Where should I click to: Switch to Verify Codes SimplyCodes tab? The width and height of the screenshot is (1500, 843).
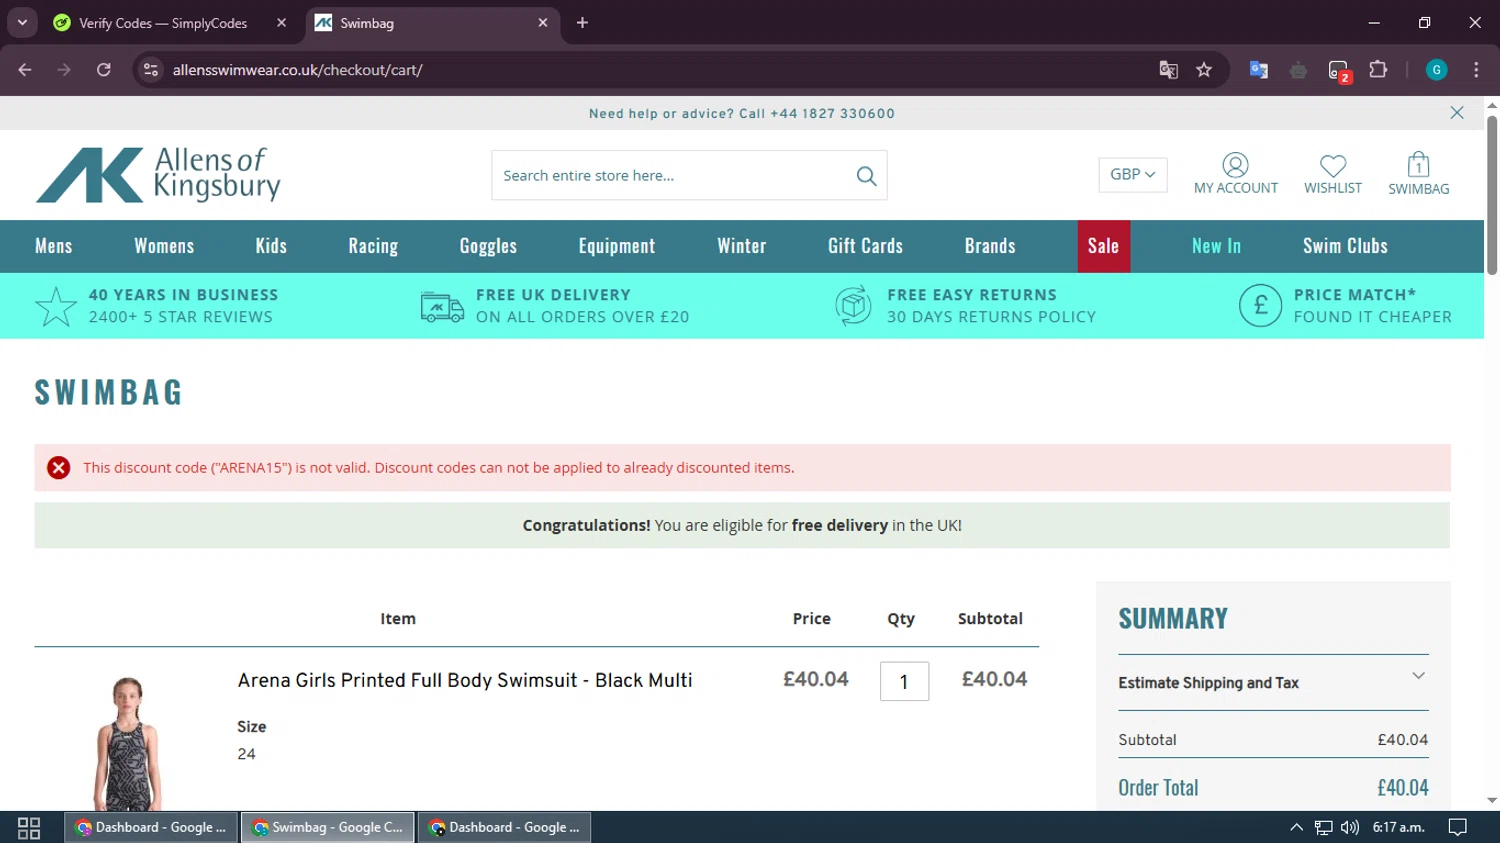(163, 23)
